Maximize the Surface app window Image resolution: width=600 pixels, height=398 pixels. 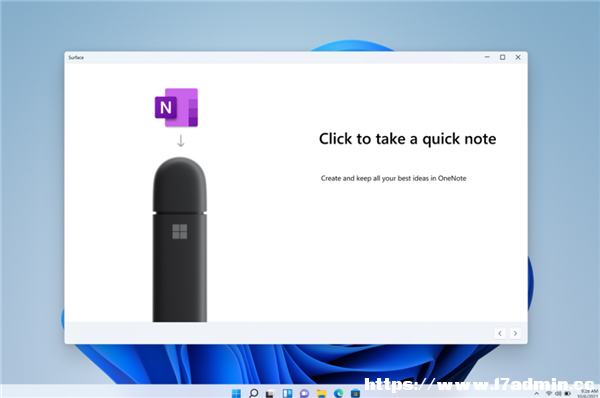point(502,57)
